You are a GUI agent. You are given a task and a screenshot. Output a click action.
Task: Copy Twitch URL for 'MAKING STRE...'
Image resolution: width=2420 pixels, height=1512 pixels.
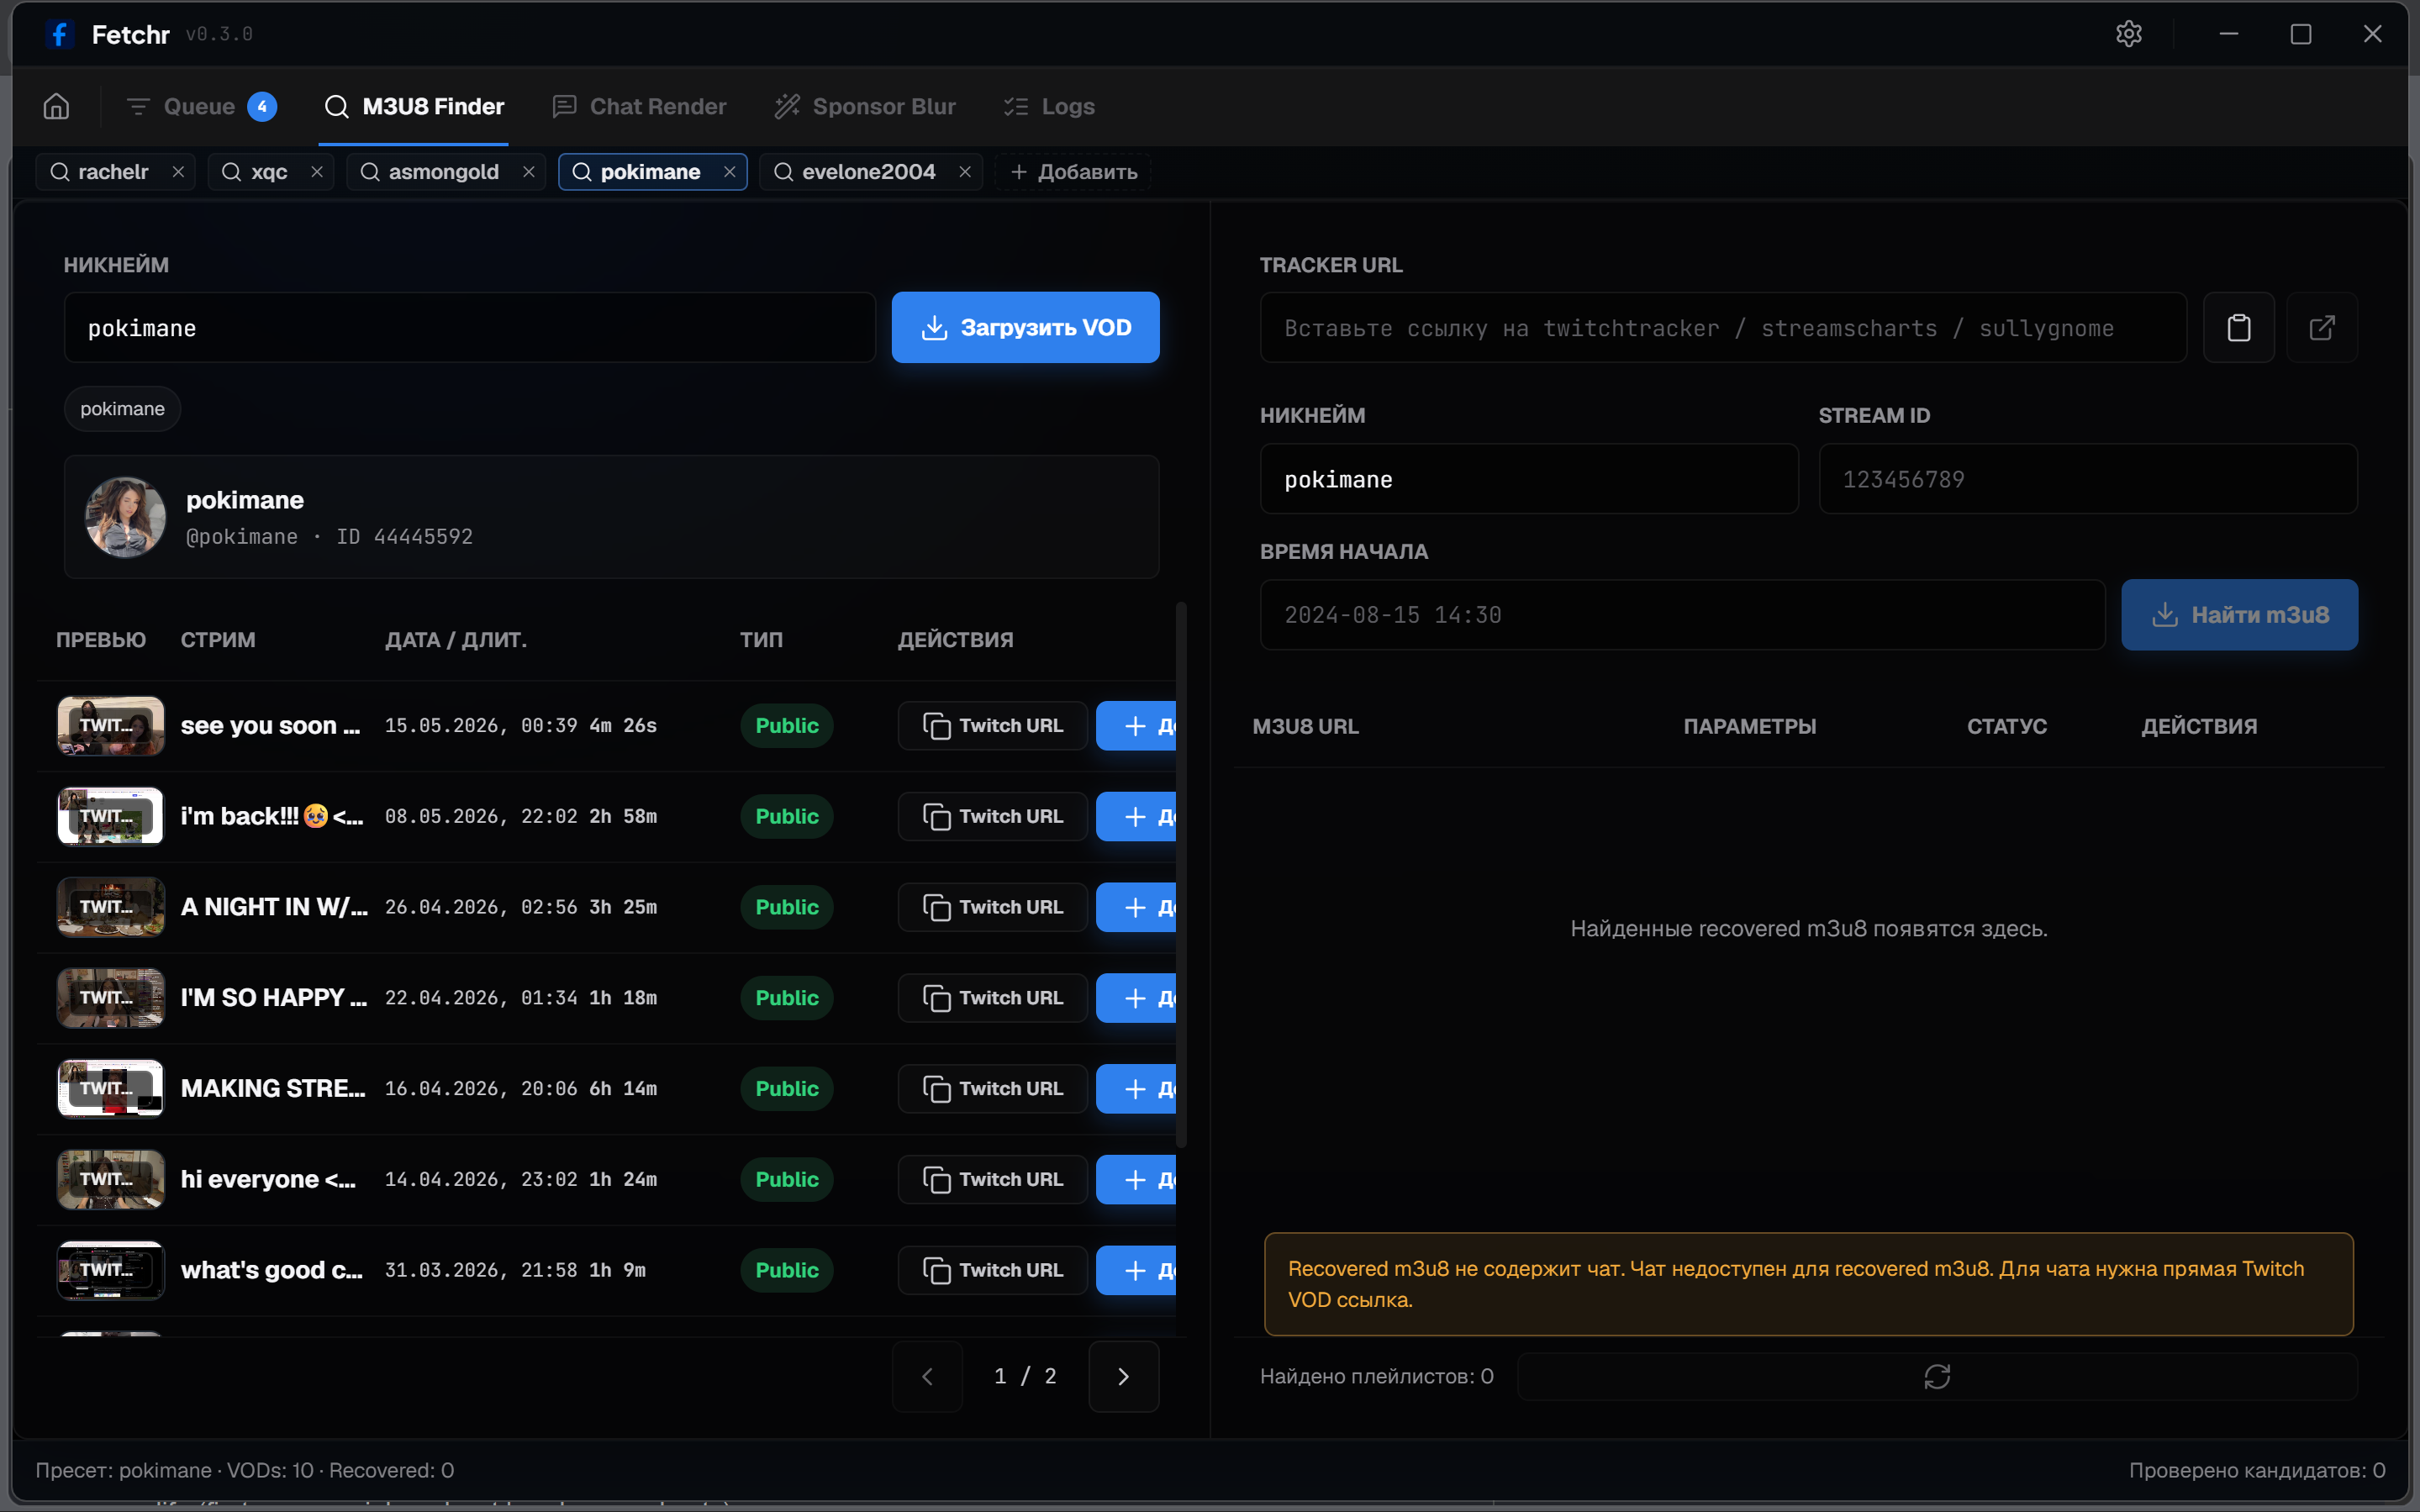[x=992, y=1089]
